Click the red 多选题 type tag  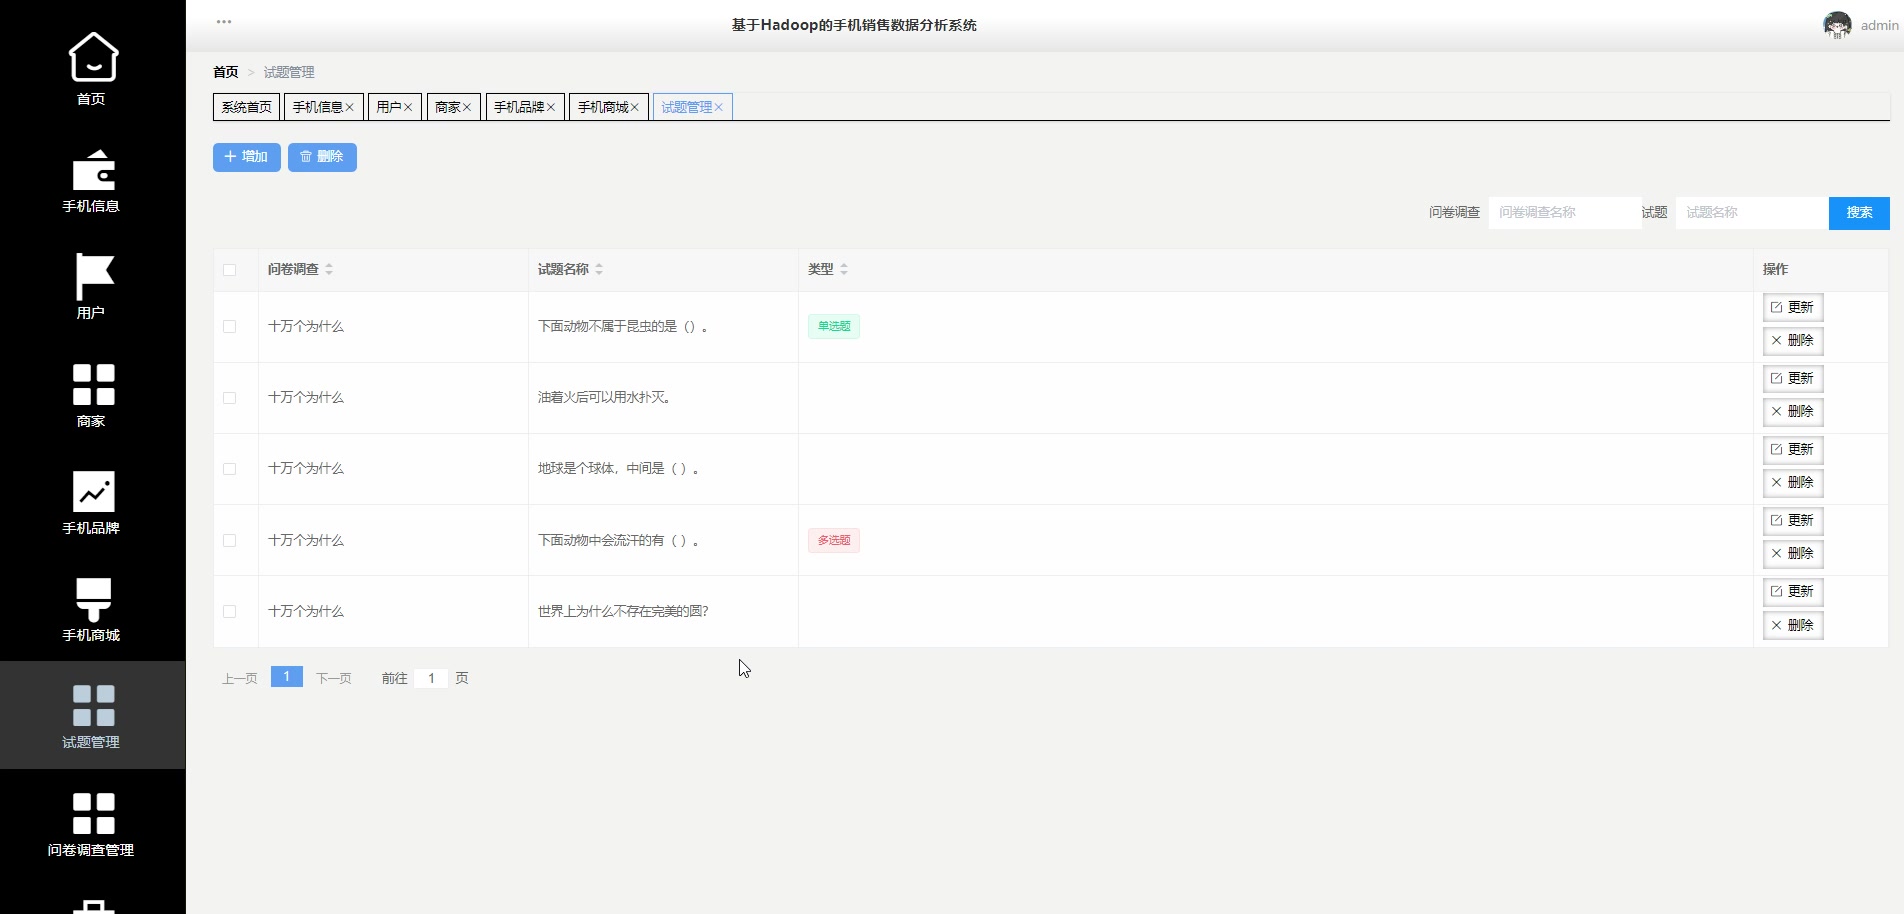(x=834, y=541)
